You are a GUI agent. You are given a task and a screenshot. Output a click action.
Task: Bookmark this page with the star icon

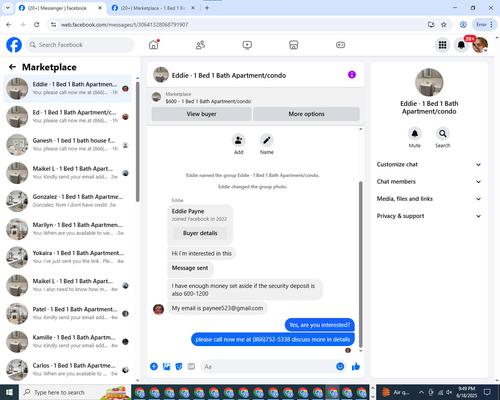click(444, 24)
